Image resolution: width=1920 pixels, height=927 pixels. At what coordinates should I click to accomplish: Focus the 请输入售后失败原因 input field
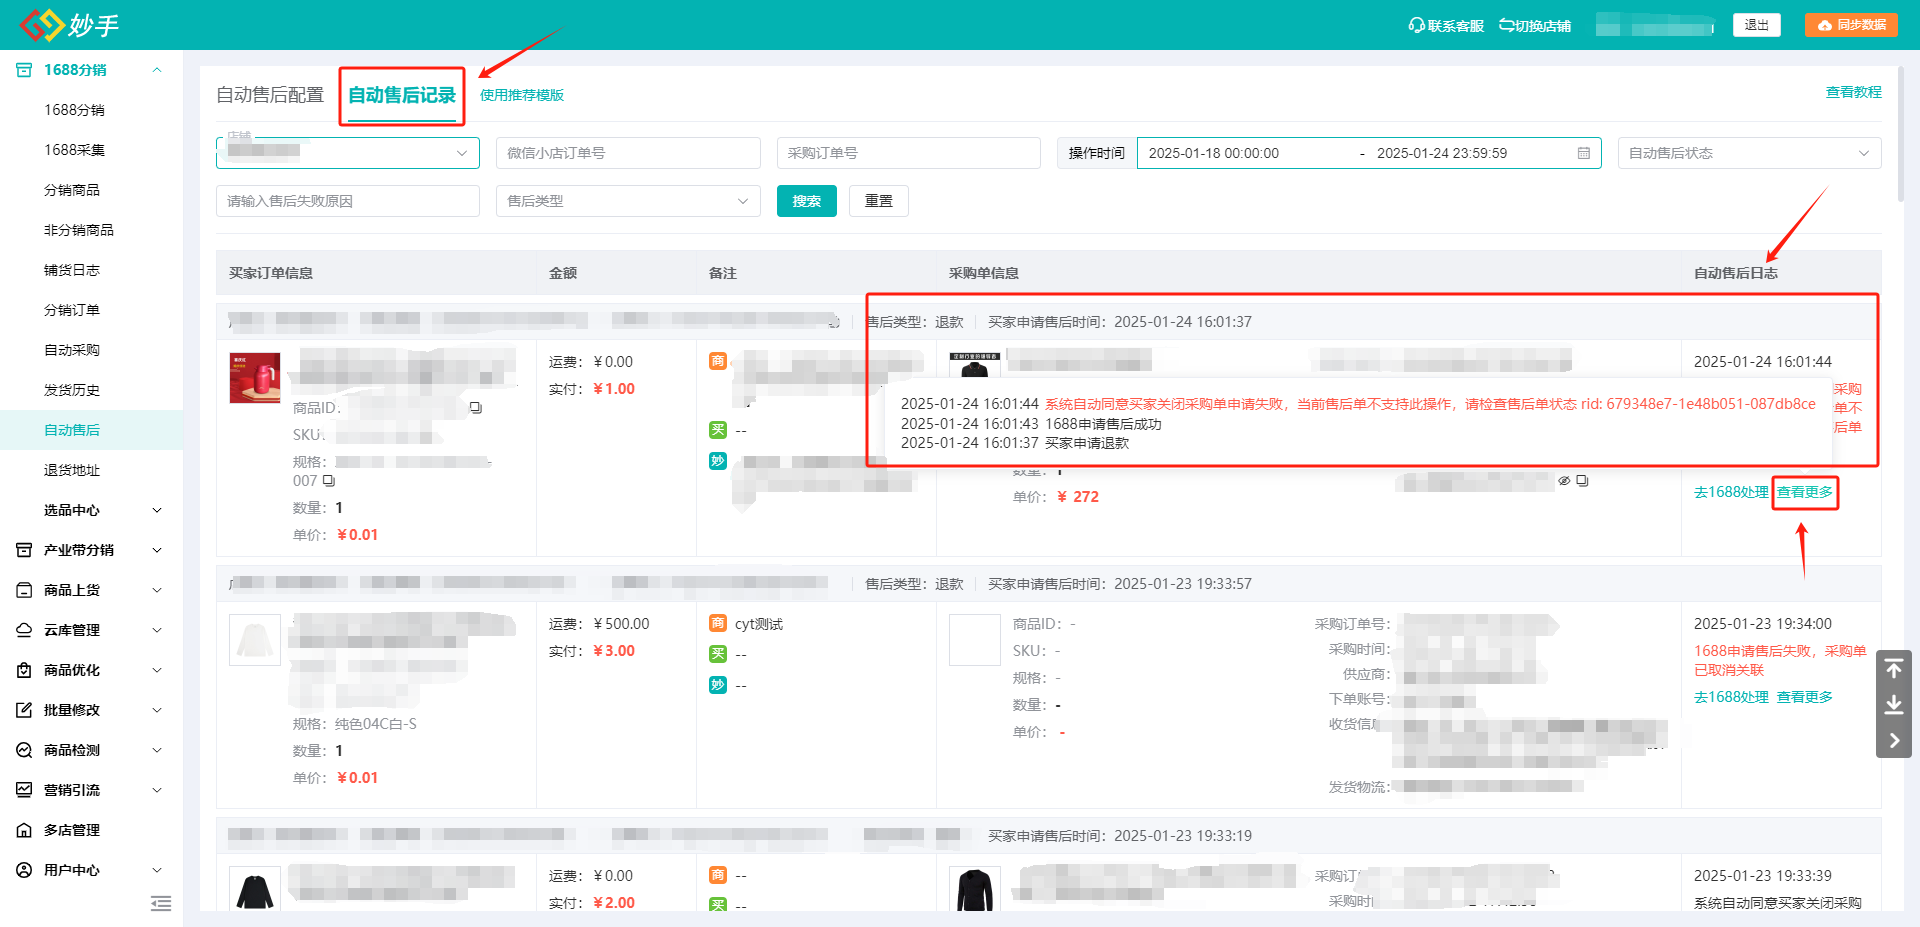click(348, 201)
